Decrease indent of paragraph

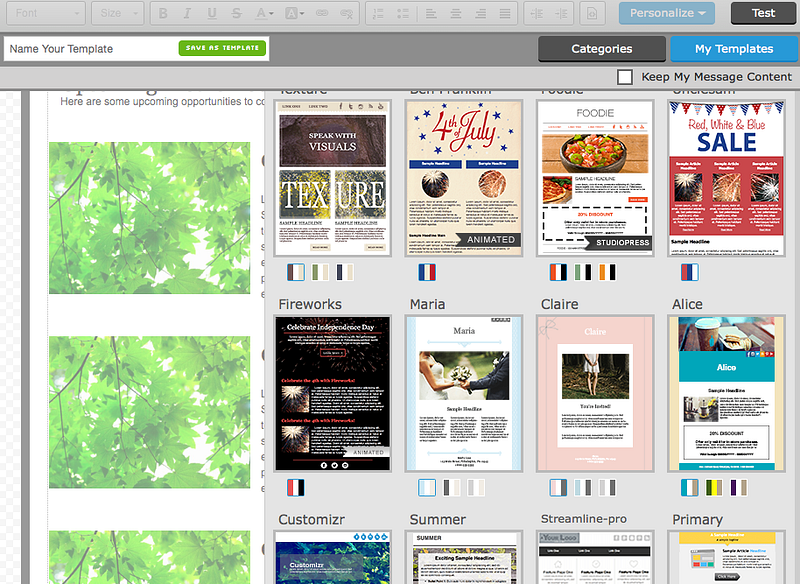536,13
